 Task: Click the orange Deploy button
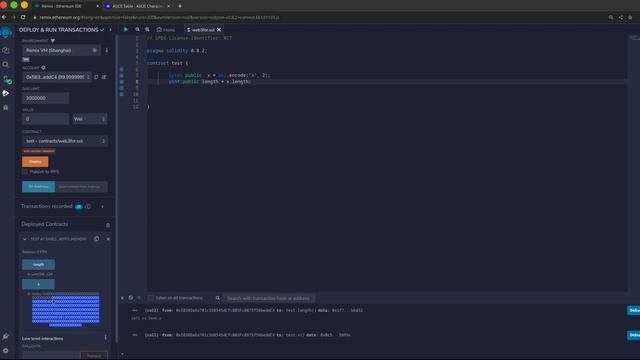coord(35,162)
